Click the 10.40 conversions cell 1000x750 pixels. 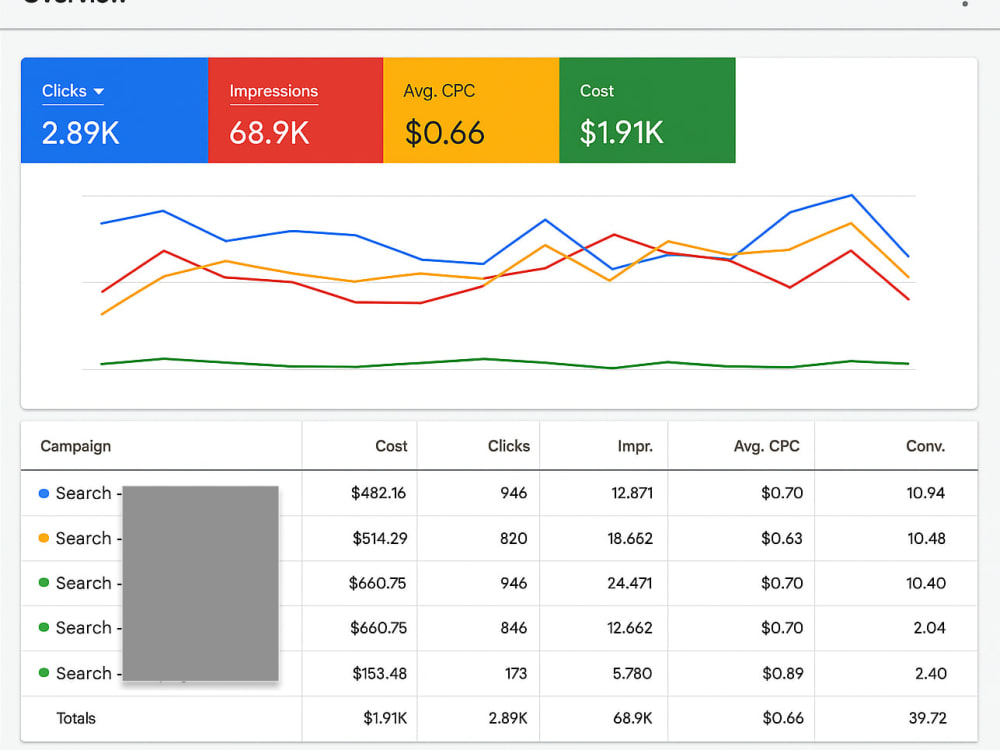(x=926, y=583)
